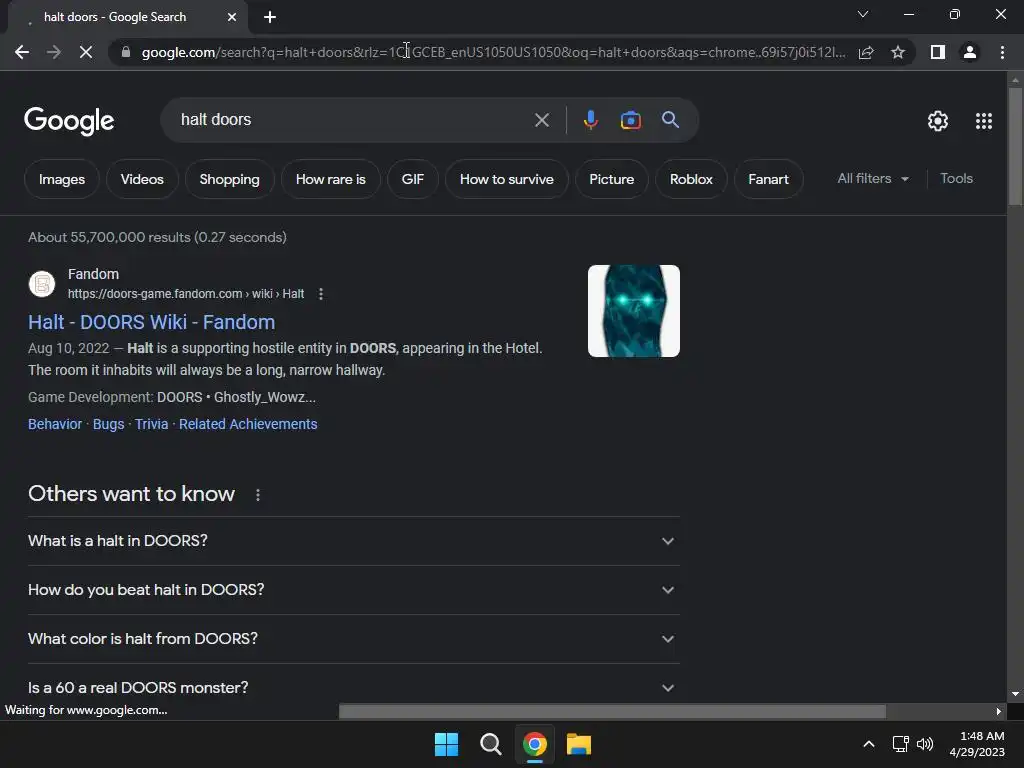The height and width of the screenshot is (768, 1024).
Task: Switch to the Videos filter
Action: tap(142, 179)
